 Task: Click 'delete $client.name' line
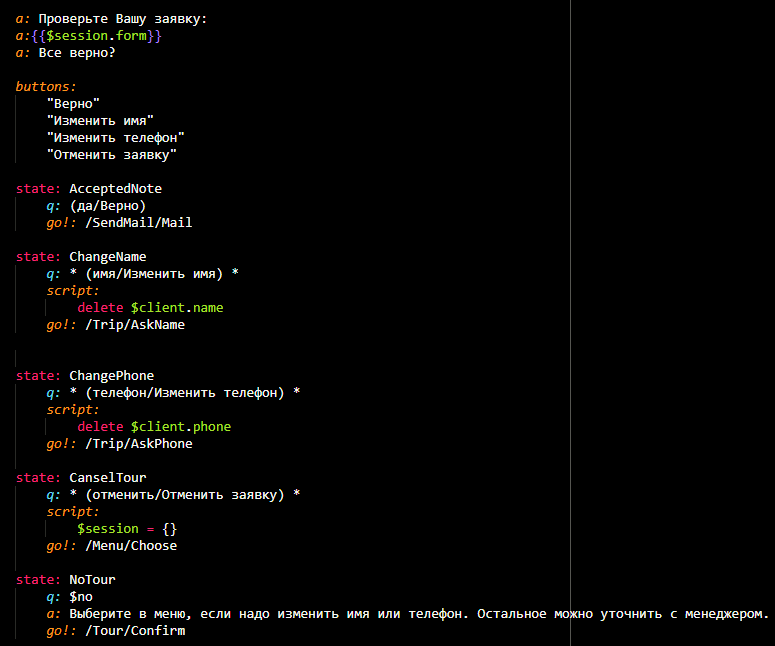coord(150,308)
